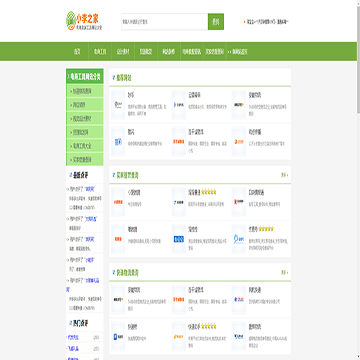Open 电商工具大全 in the sidebar category list
Image resolution: width=360 pixels, height=360 pixels.
tap(85, 146)
